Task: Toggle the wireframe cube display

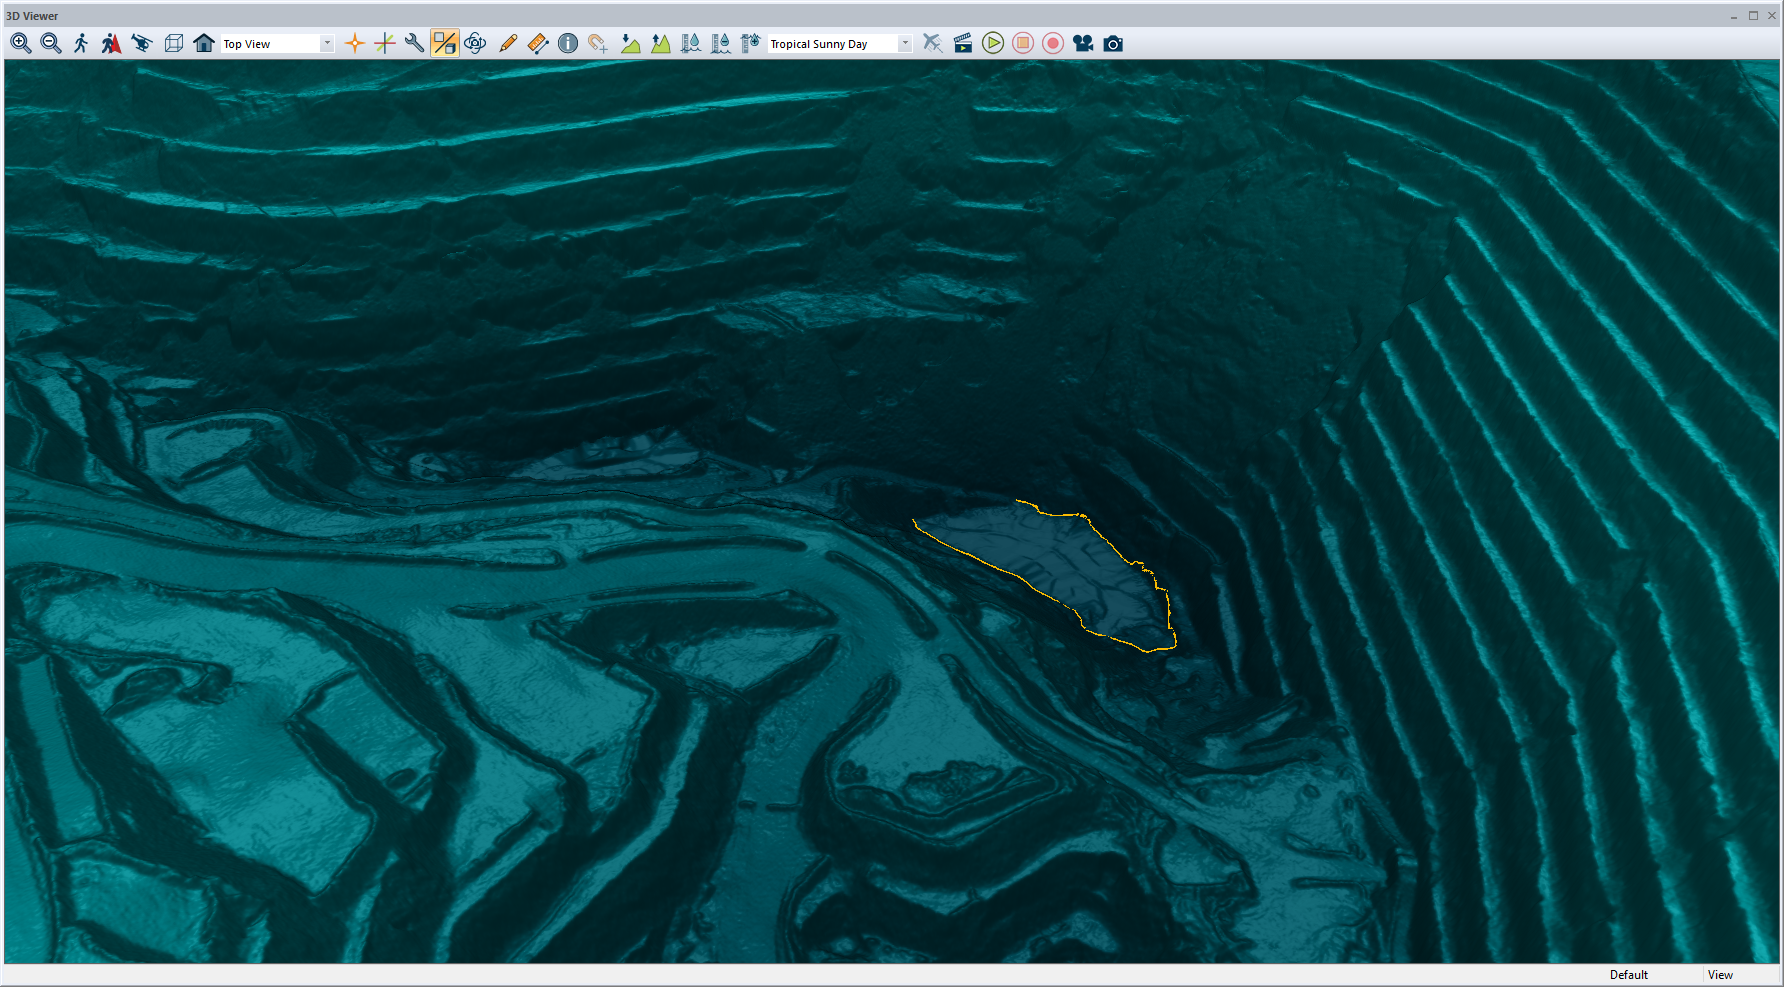Action: 173,43
